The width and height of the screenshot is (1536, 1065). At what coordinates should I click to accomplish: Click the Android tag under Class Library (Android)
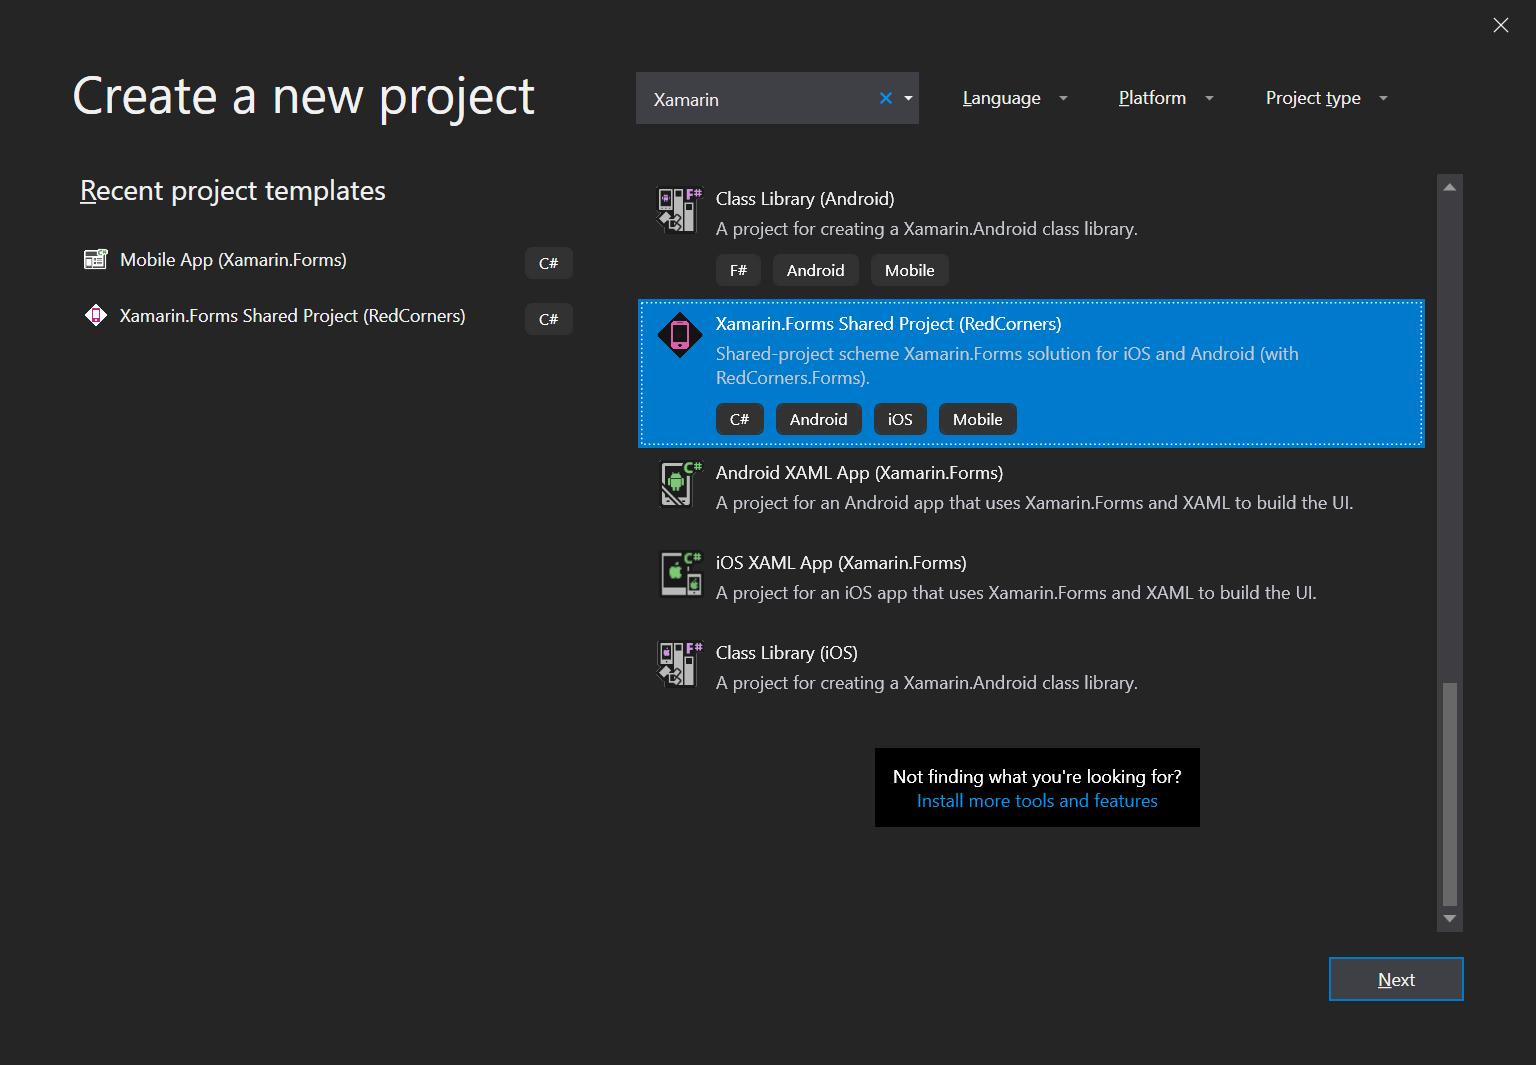815,270
